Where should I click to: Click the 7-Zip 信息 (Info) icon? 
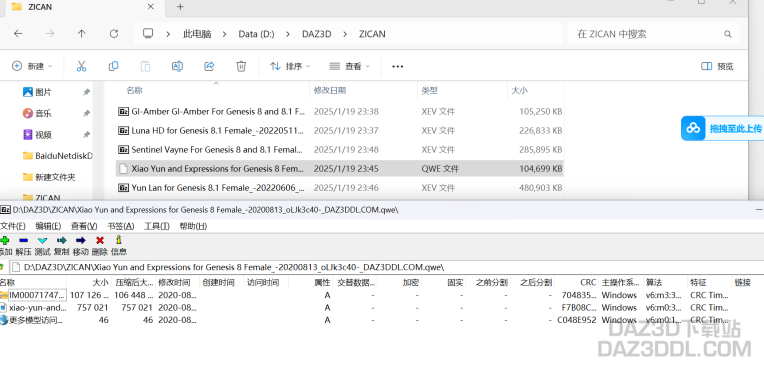[118, 240]
